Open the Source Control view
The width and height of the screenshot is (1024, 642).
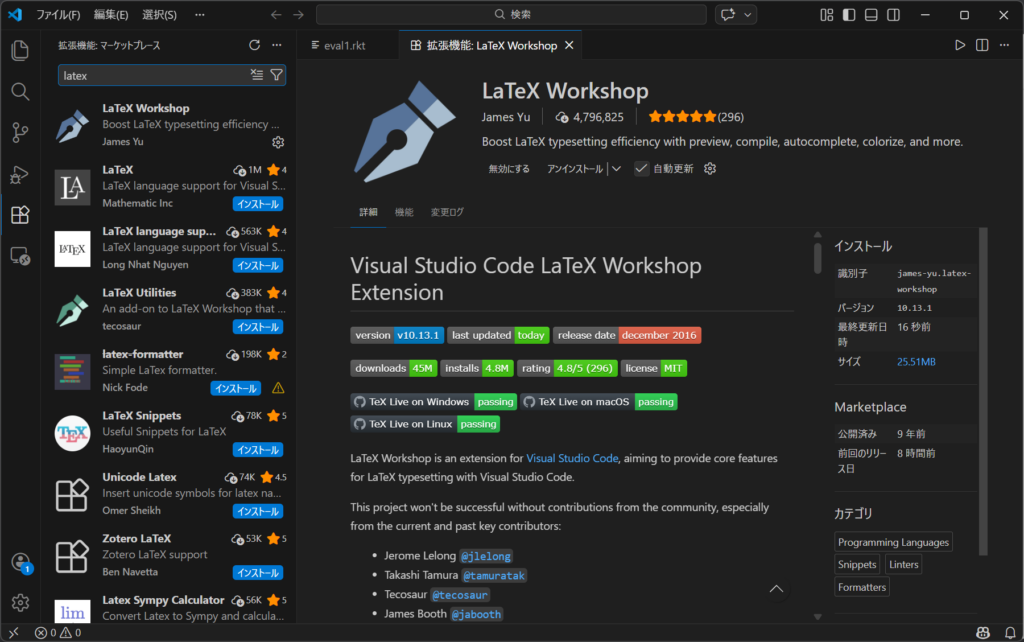coord(20,132)
